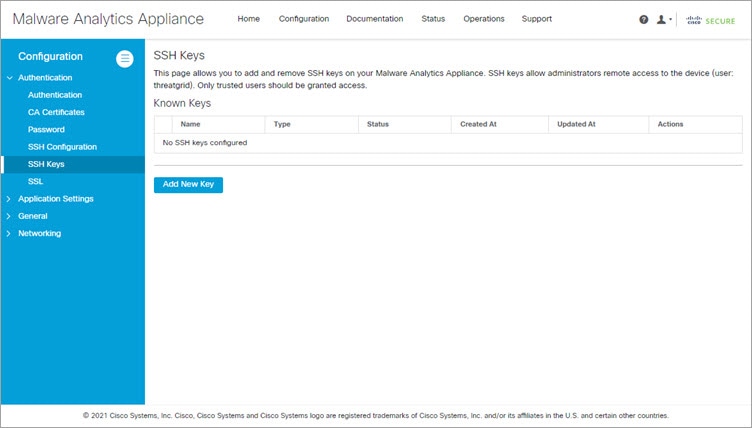The width and height of the screenshot is (752, 428).
Task: Open the Home menu
Action: [248, 19]
